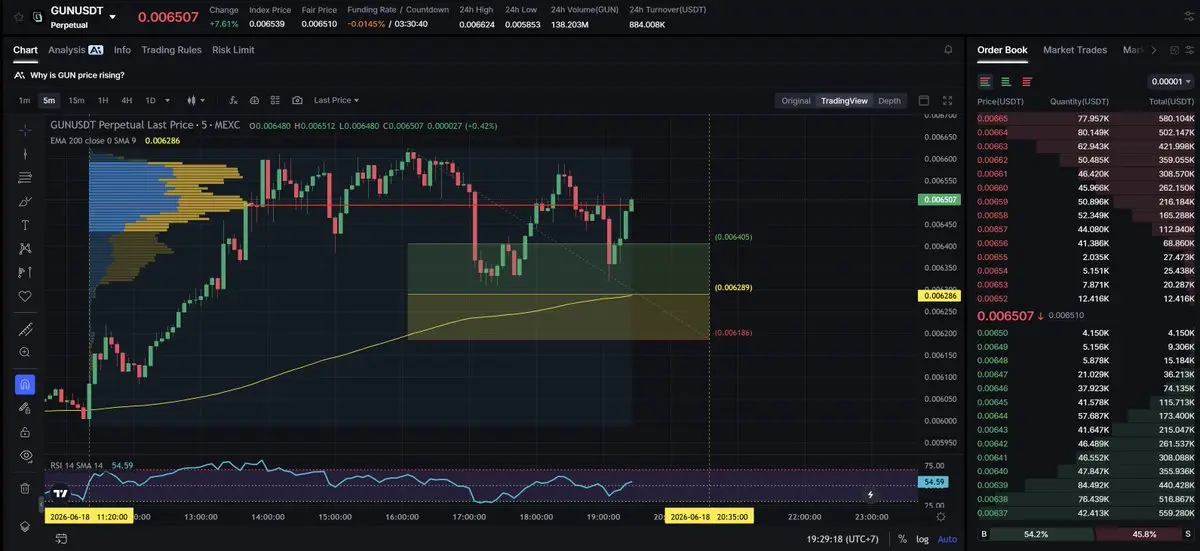Viewport: 1200px width, 551px height.
Task: Show only bids green order book view
Action: [1005, 81]
